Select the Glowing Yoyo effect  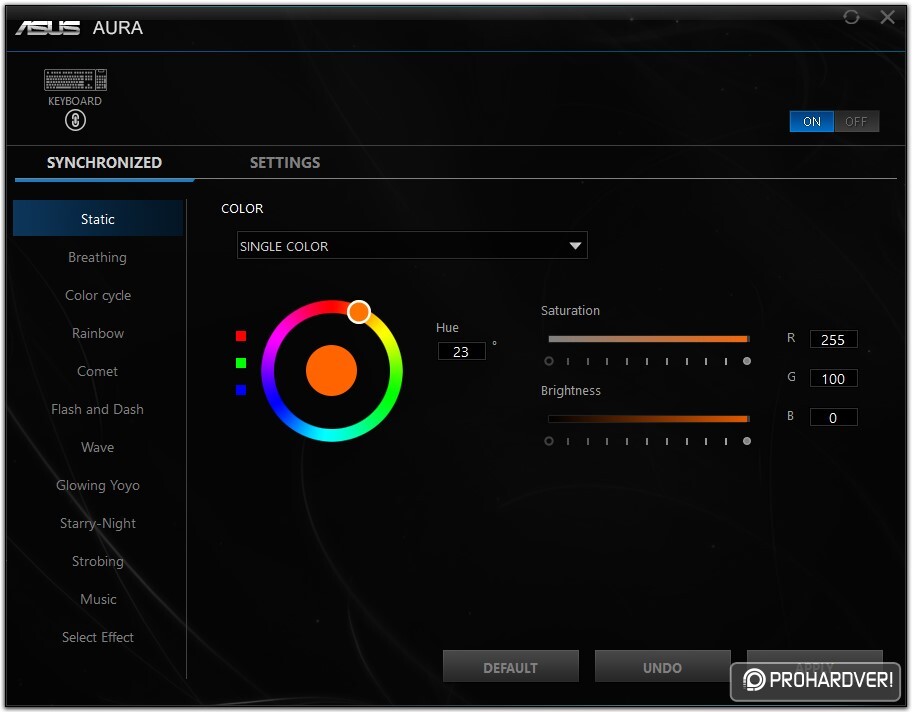(98, 485)
